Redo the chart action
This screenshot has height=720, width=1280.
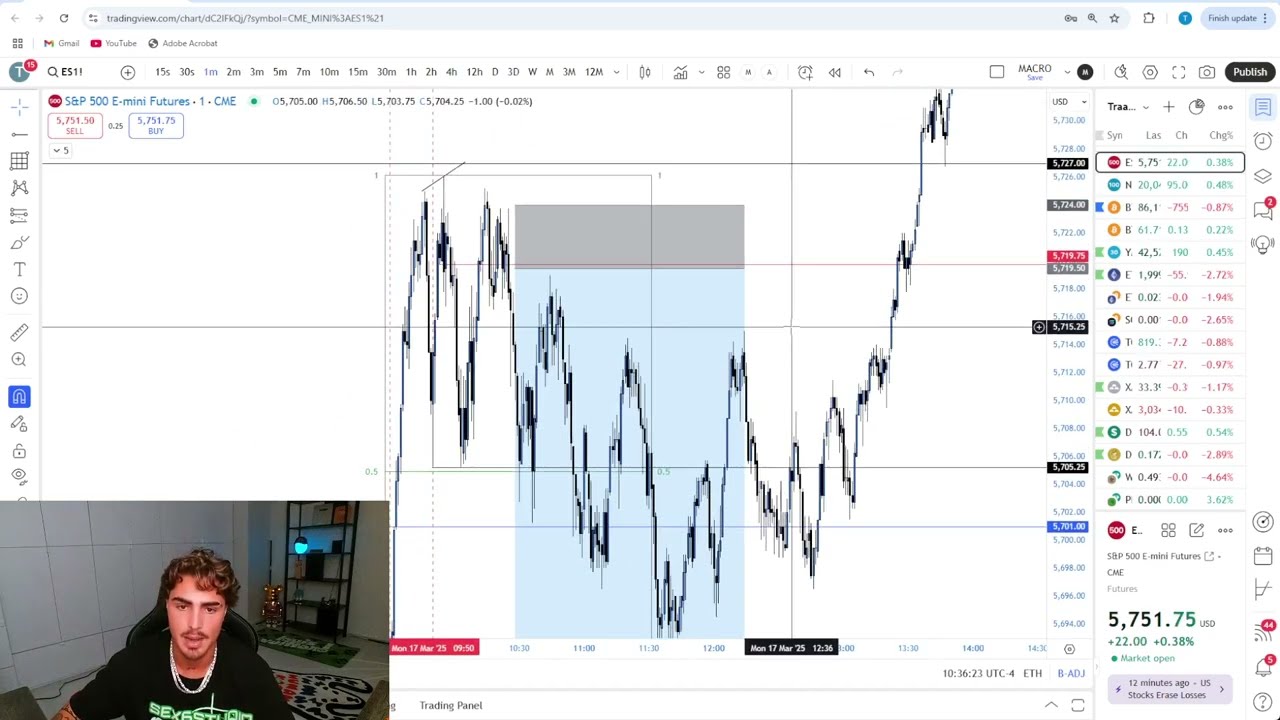pyautogui.click(x=897, y=72)
